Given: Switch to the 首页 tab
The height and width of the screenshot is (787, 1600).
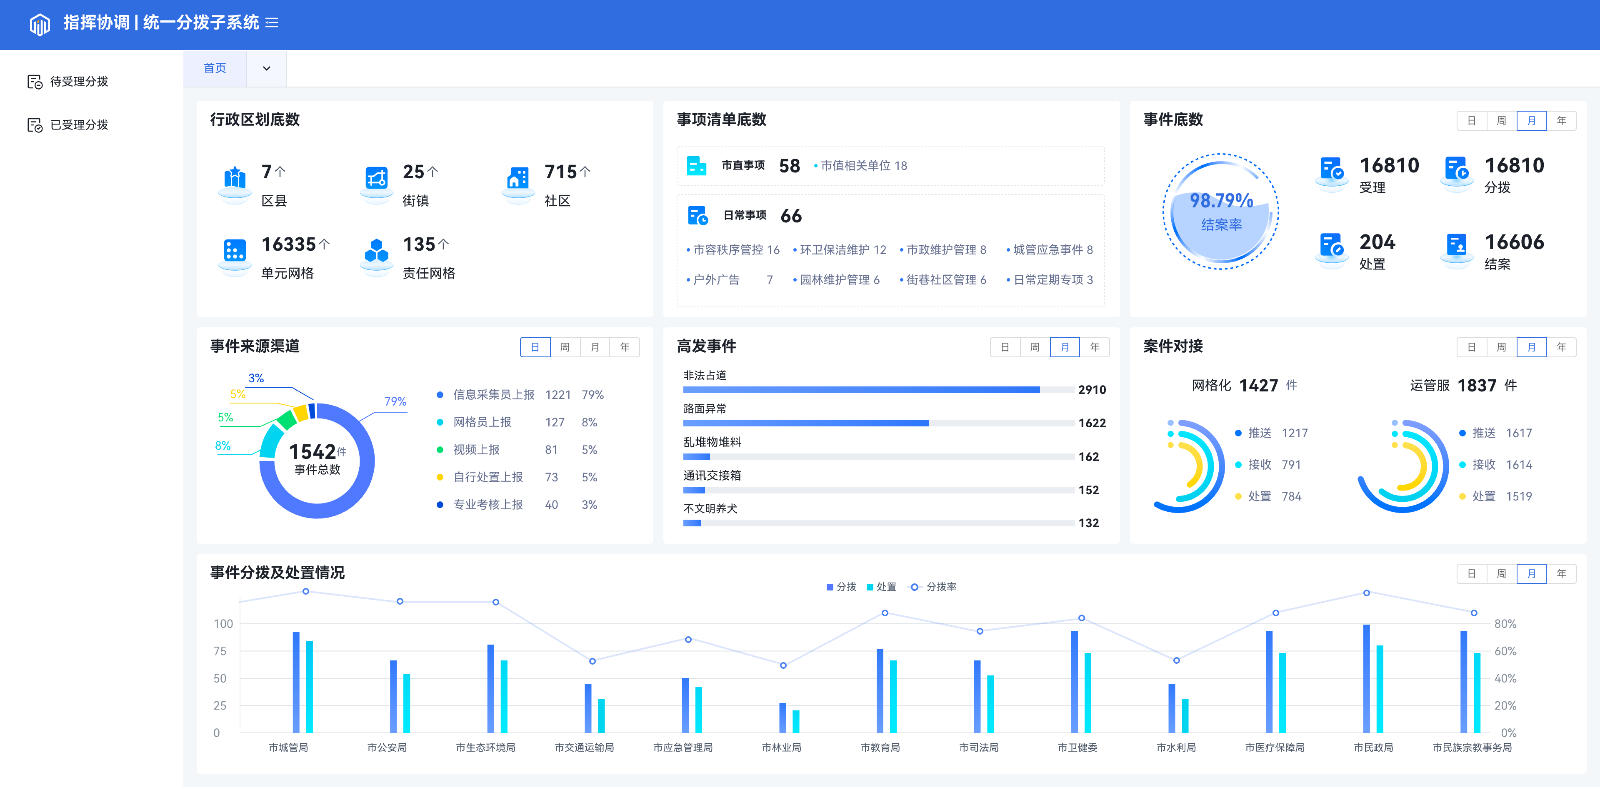Looking at the screenshot, I should [x=215, y=69].
